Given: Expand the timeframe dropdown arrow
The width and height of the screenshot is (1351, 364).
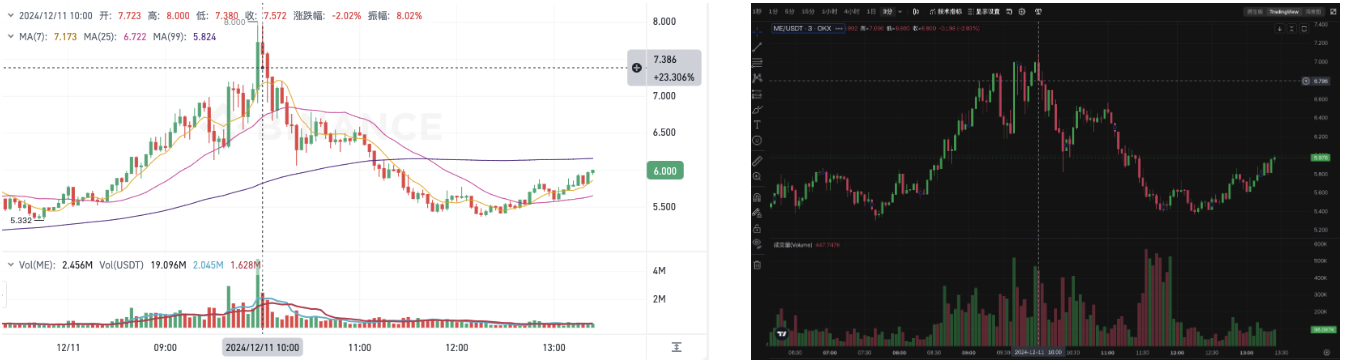Looking at the screenshot, I should [x=900, y=11].
